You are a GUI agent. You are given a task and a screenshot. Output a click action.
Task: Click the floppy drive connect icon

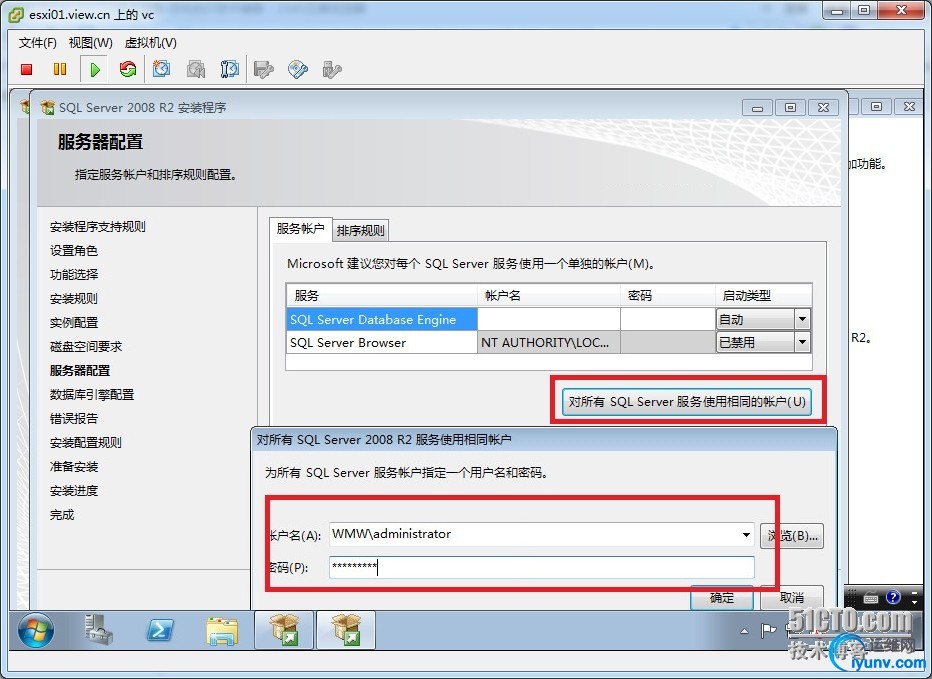(263, 70)
